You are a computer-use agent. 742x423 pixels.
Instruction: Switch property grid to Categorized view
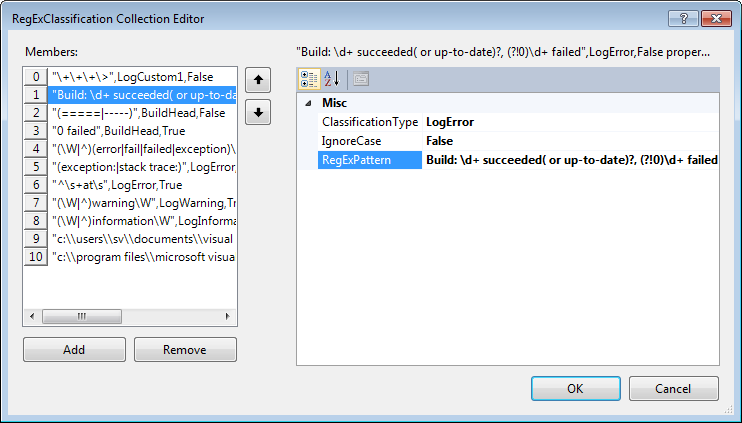tap(309, 79)
